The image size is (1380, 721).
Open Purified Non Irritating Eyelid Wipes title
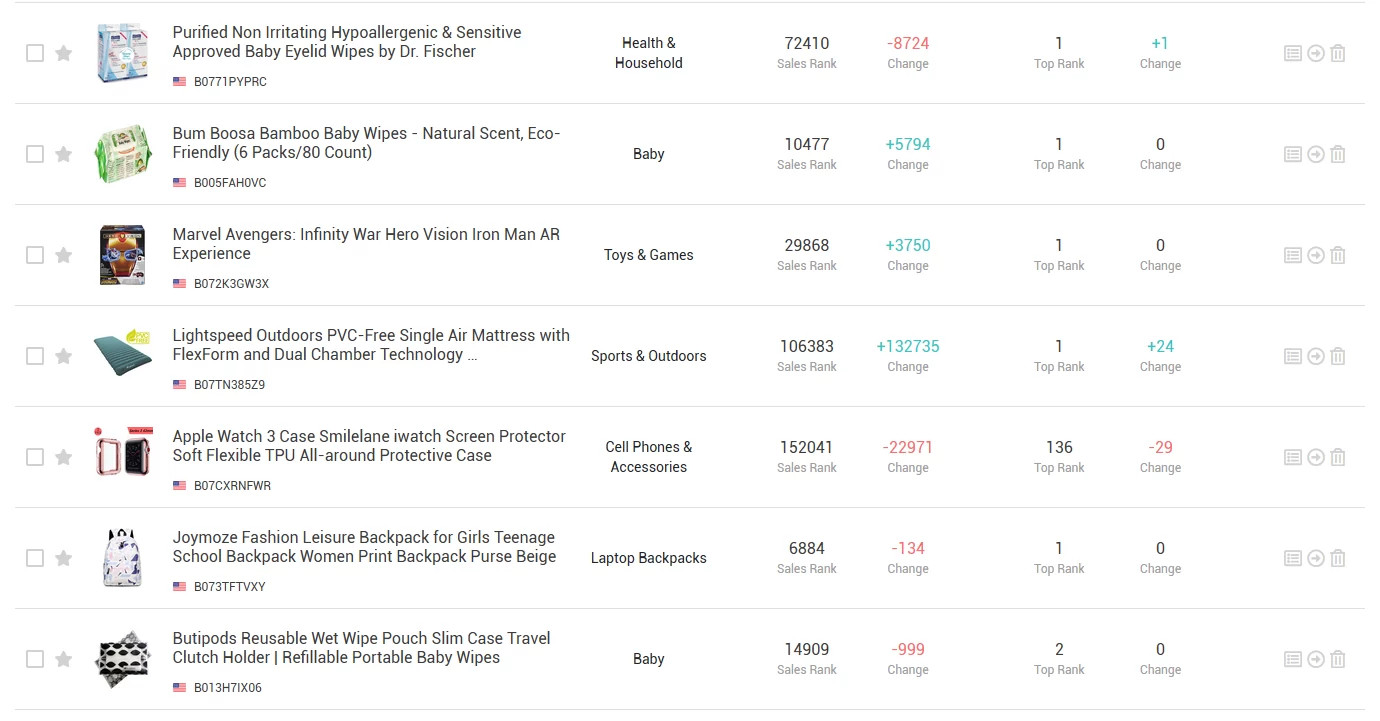click(x=347, y=42)
